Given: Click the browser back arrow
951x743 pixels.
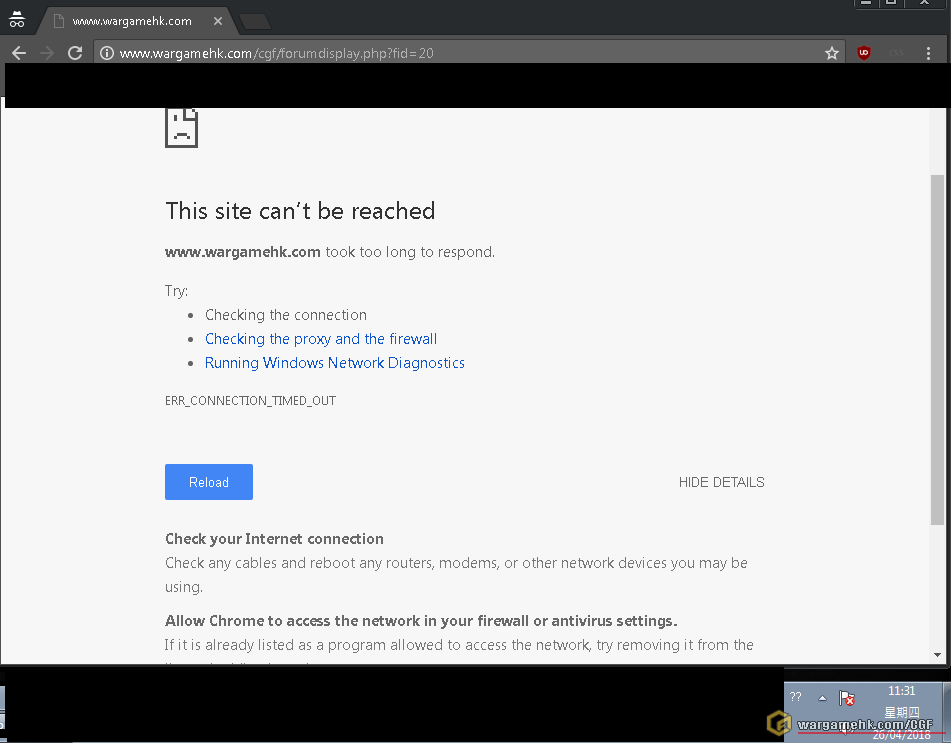Looking at the screenshot, I should pos(19,53).
